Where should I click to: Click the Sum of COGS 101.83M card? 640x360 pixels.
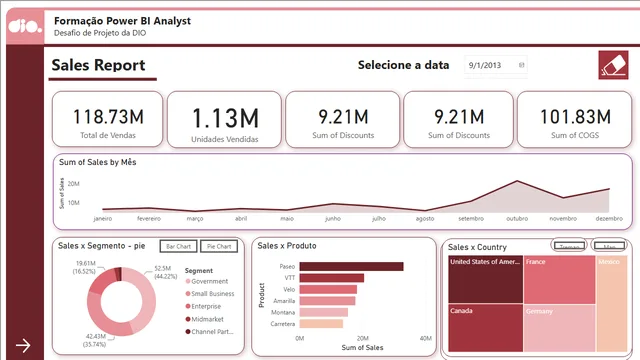pyautogui.click(x=575, y=119)
